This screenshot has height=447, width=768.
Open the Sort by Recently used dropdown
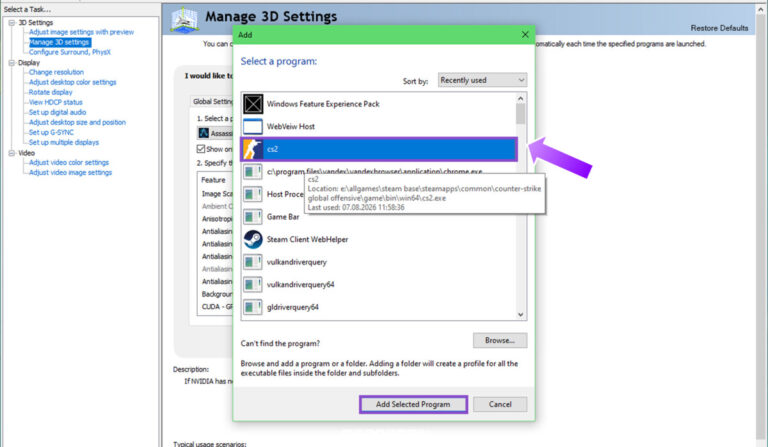pos(482,80)
